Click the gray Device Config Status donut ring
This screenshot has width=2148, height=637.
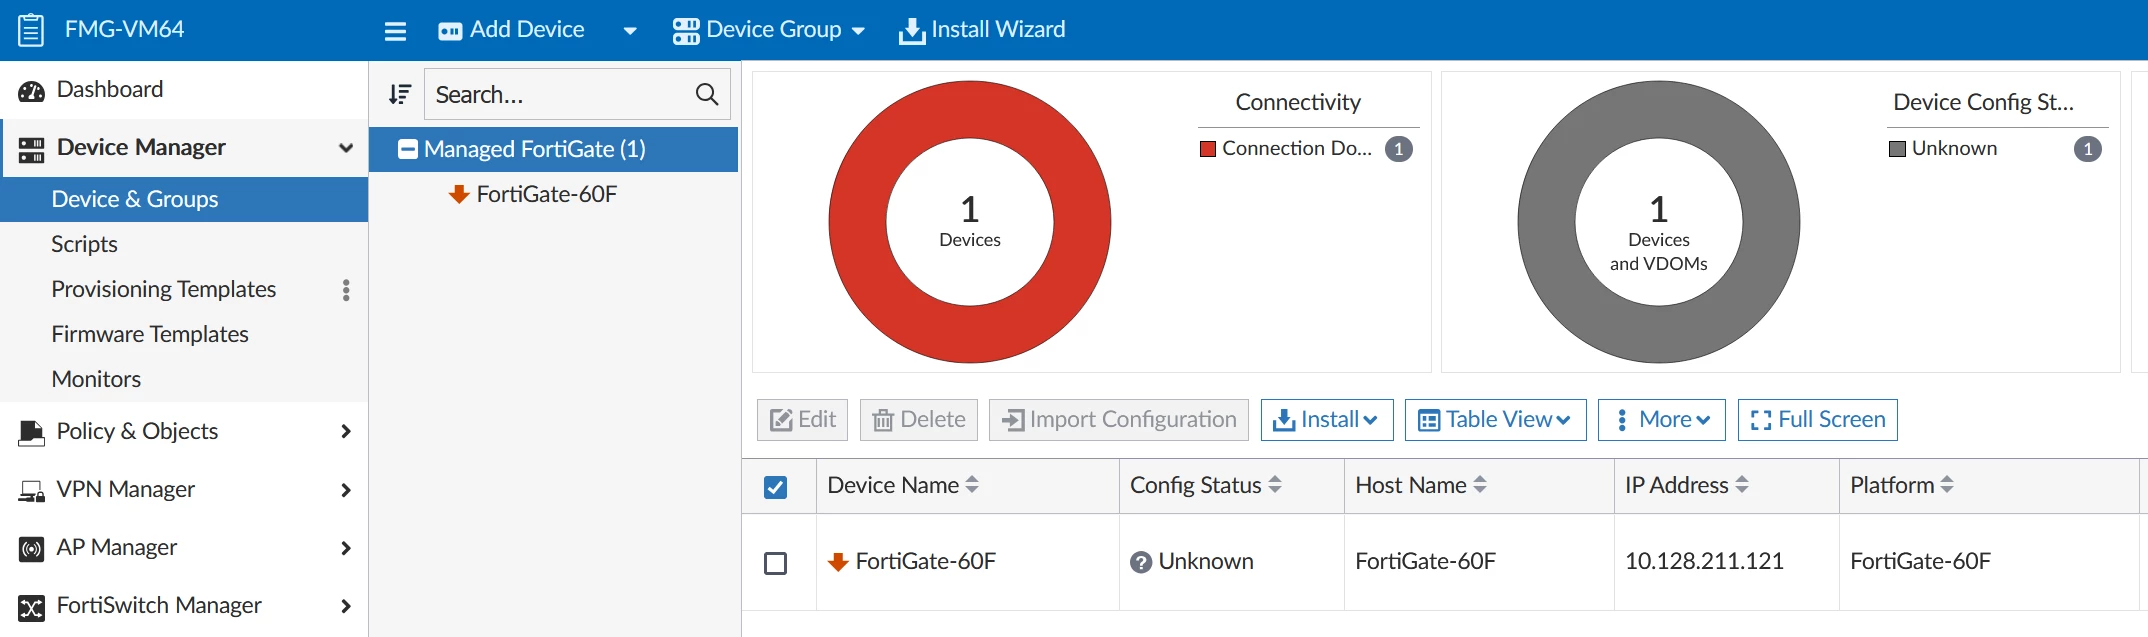click(1546, 222)
